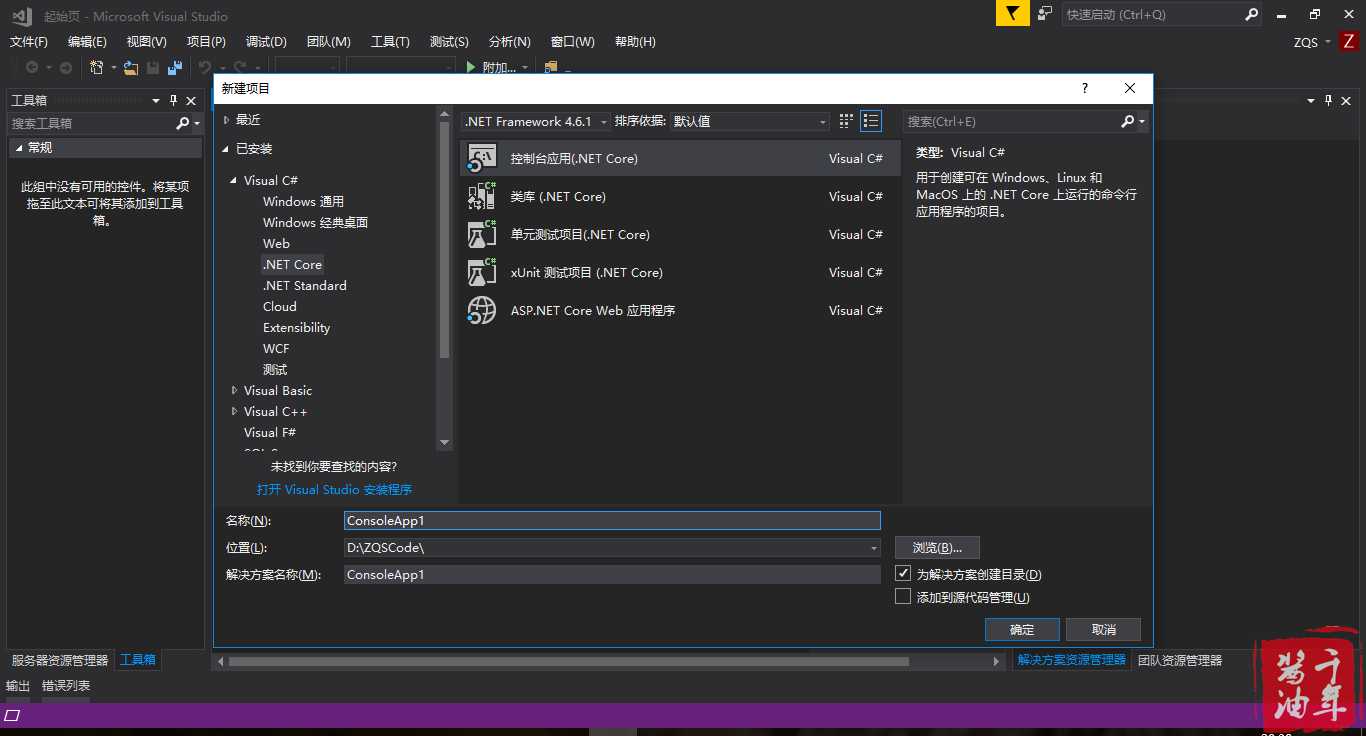Click the yellow notifications flag icon

coord(1012,14)
